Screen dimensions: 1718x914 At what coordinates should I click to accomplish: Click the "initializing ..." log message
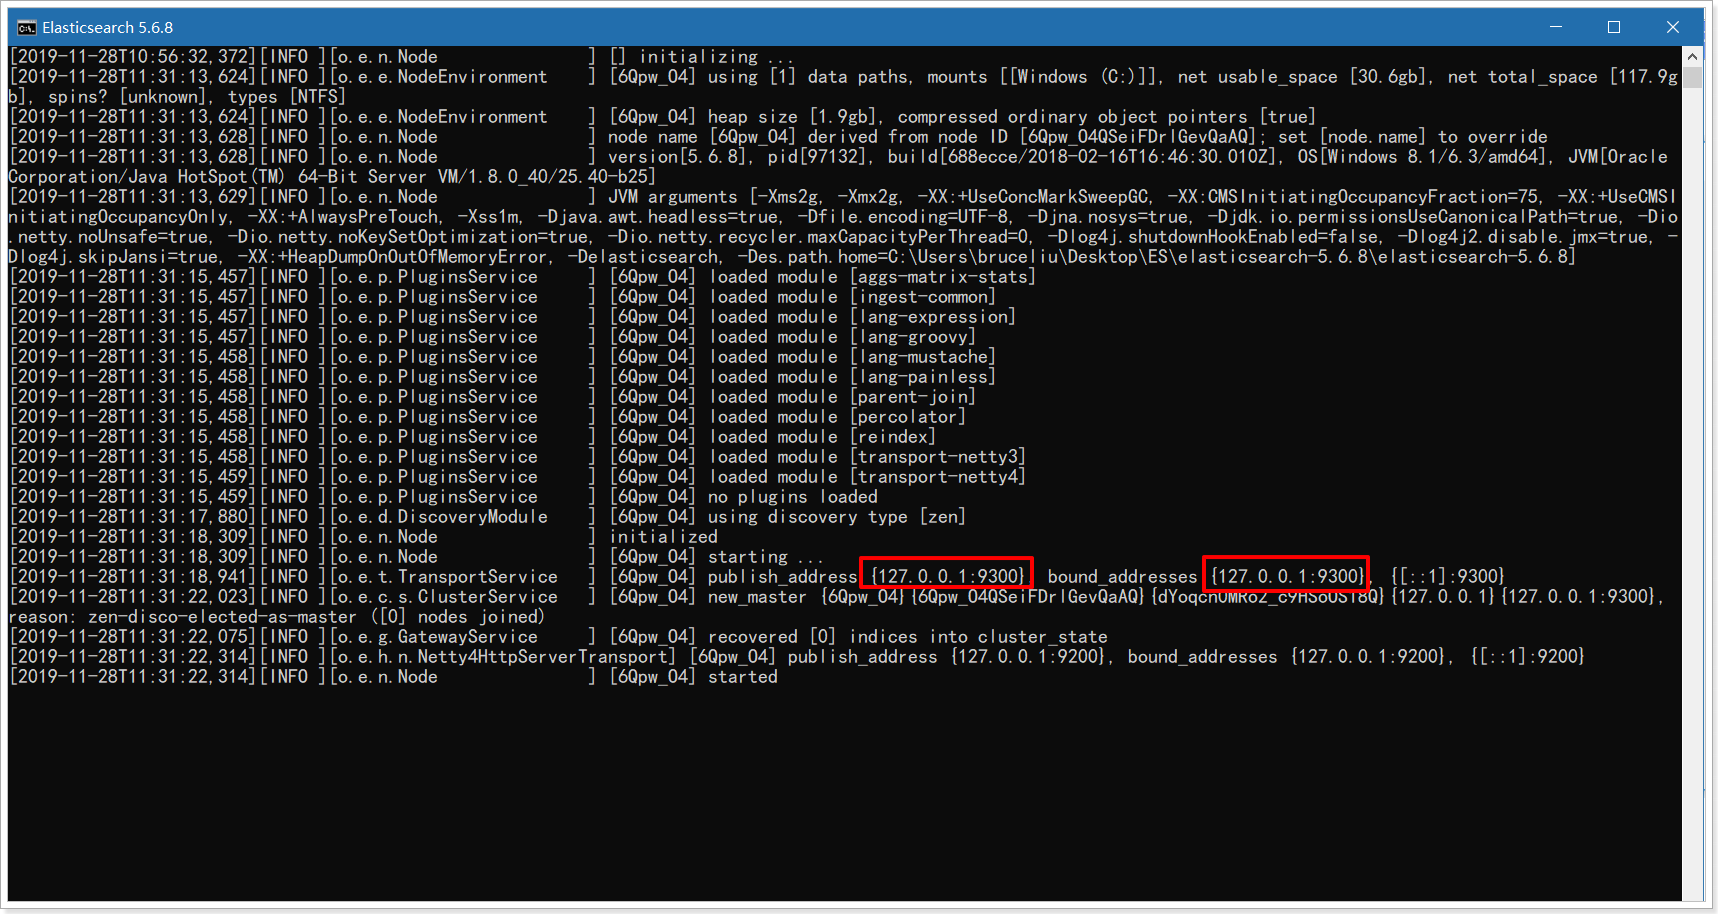click(716, 57)
